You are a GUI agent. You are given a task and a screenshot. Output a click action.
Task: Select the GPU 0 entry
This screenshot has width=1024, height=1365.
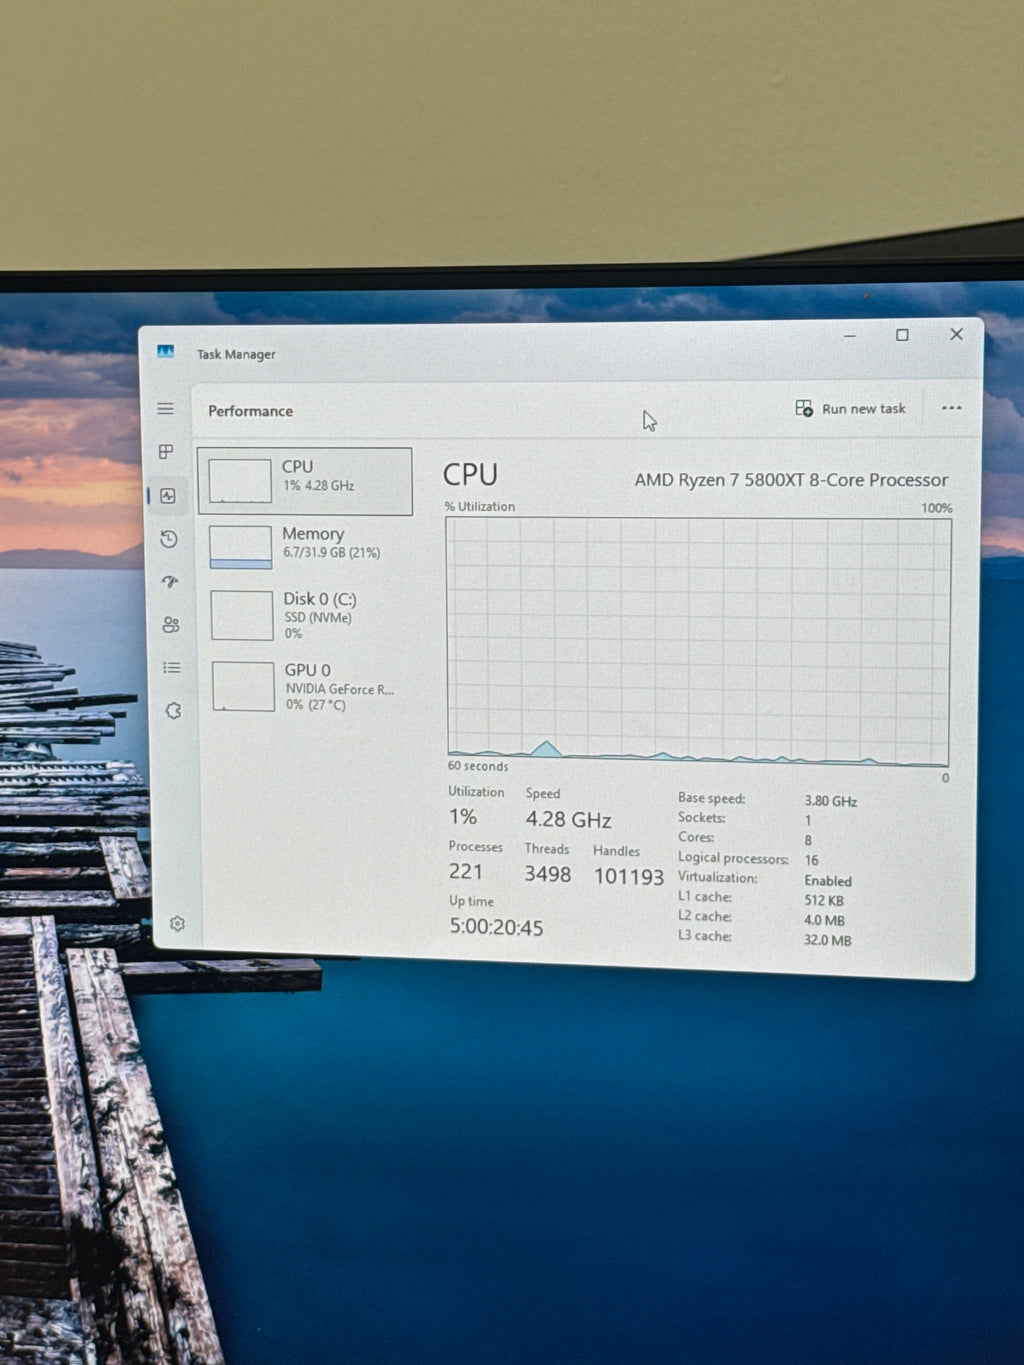point(306,686)
